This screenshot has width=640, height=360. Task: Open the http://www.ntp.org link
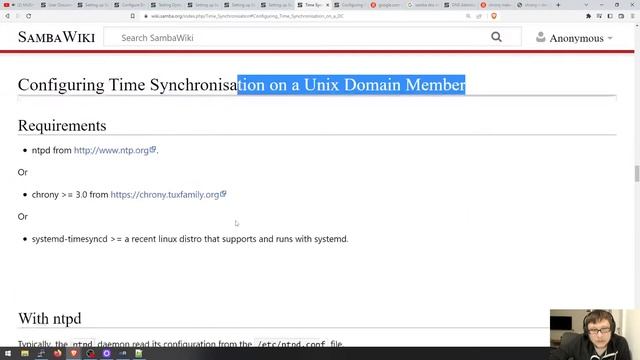(x=111, y=150)
